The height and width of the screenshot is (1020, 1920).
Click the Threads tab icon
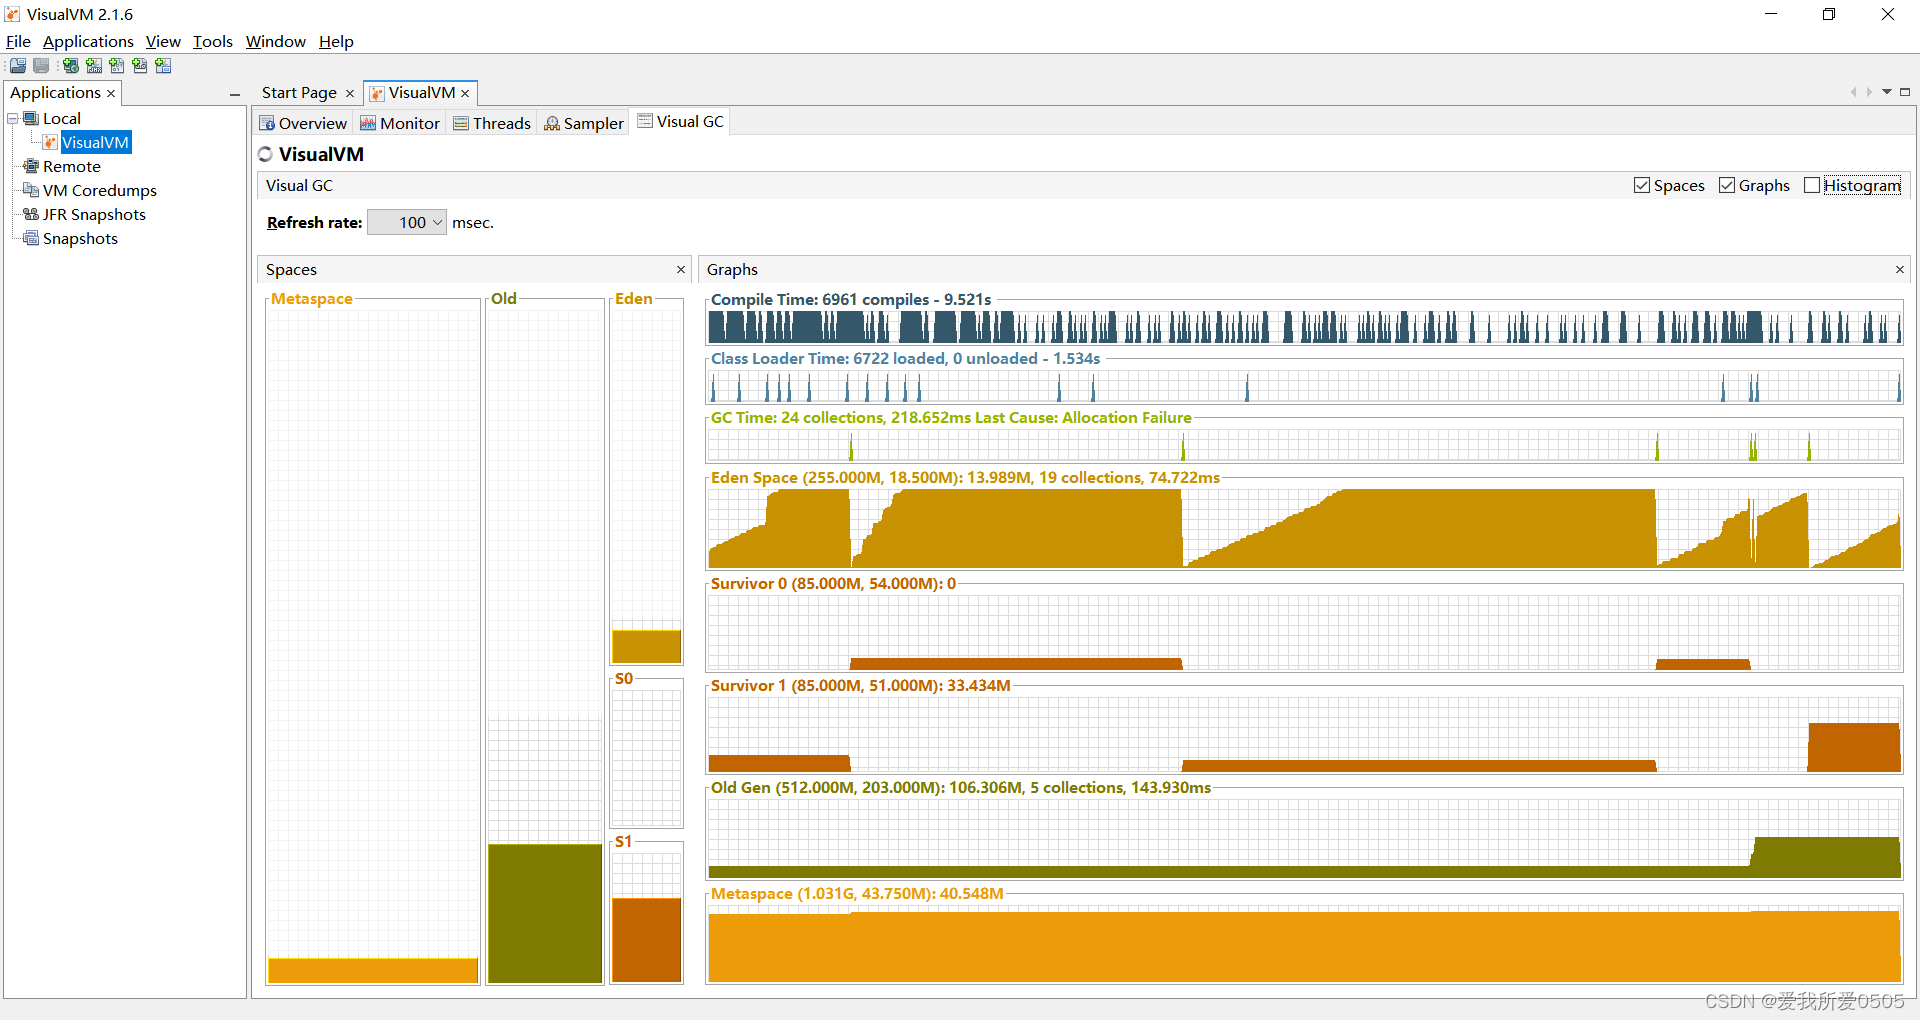[461, 123]
